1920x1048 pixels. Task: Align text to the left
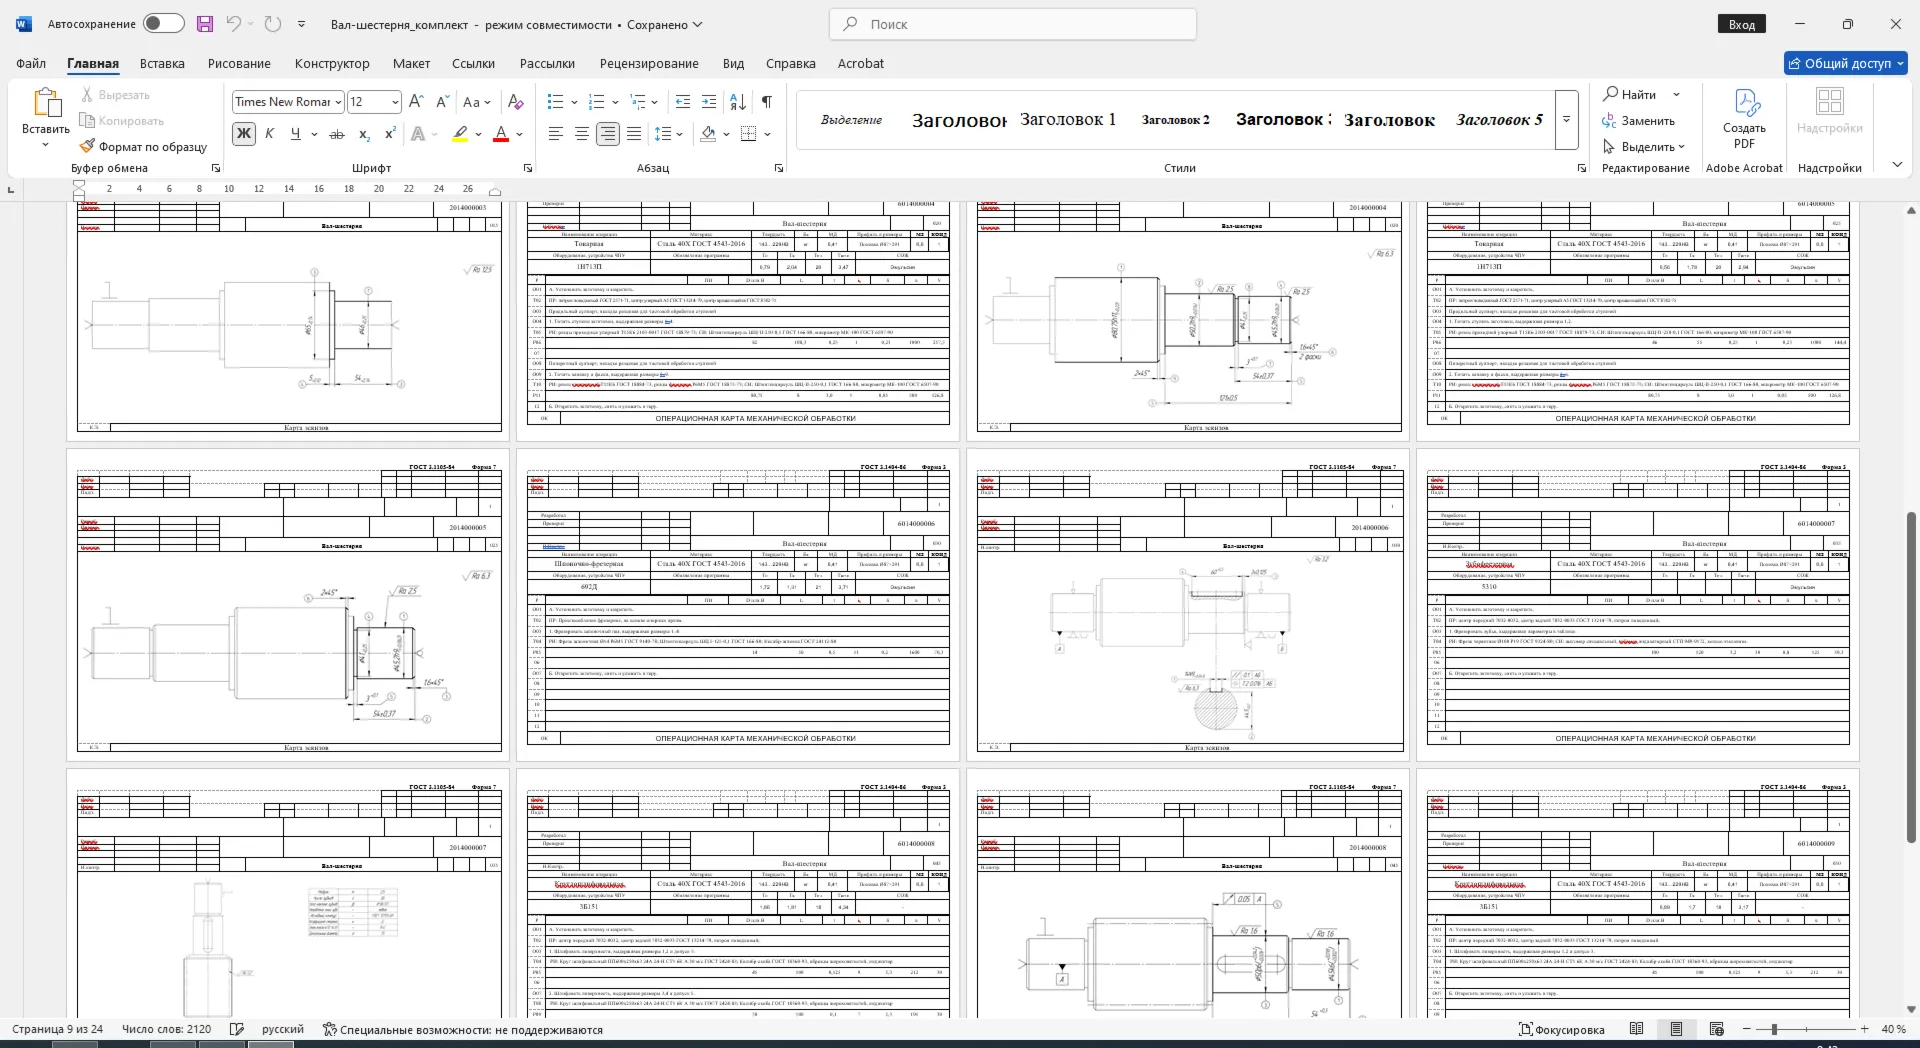coord(556,134)
